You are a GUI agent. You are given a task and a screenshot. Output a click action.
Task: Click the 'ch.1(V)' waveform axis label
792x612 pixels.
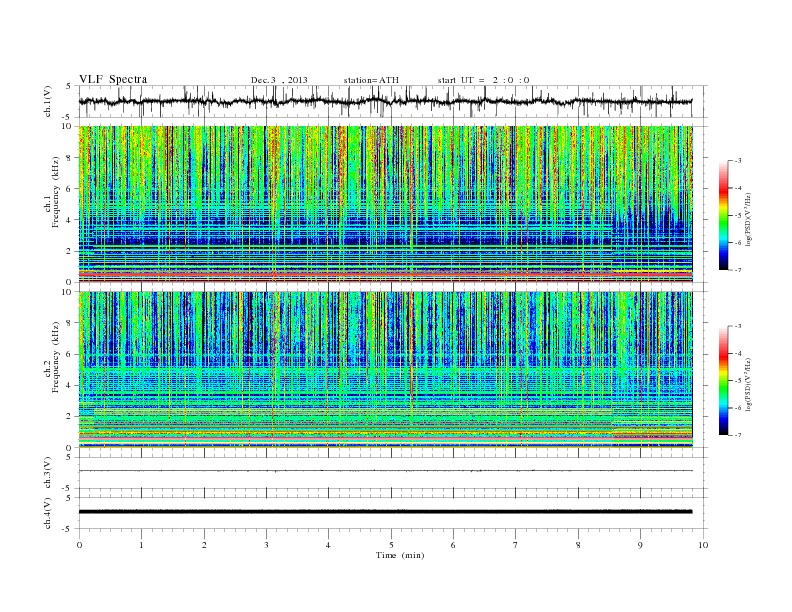[x=48, y=101]
